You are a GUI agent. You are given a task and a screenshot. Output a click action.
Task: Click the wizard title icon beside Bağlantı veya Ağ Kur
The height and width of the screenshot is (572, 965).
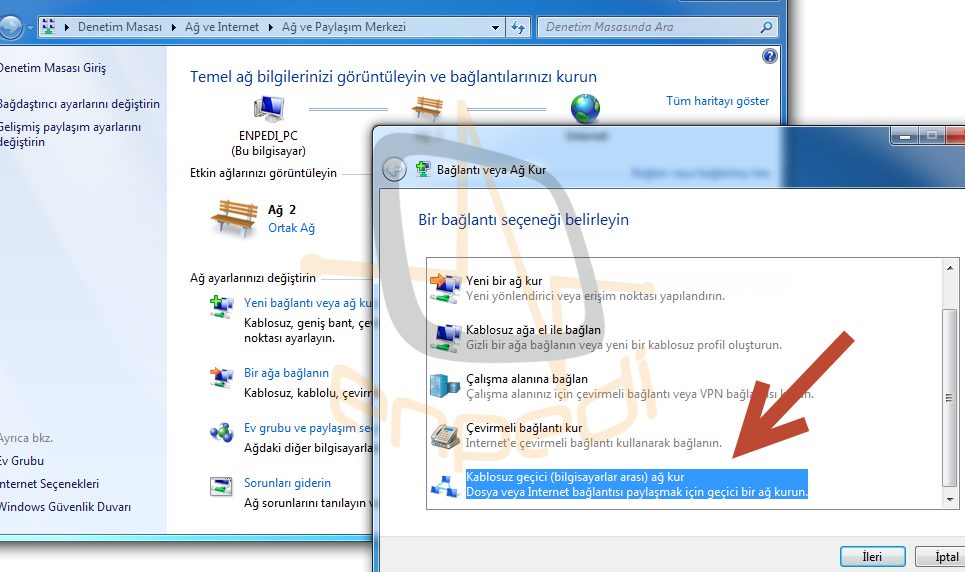[423, 169]
